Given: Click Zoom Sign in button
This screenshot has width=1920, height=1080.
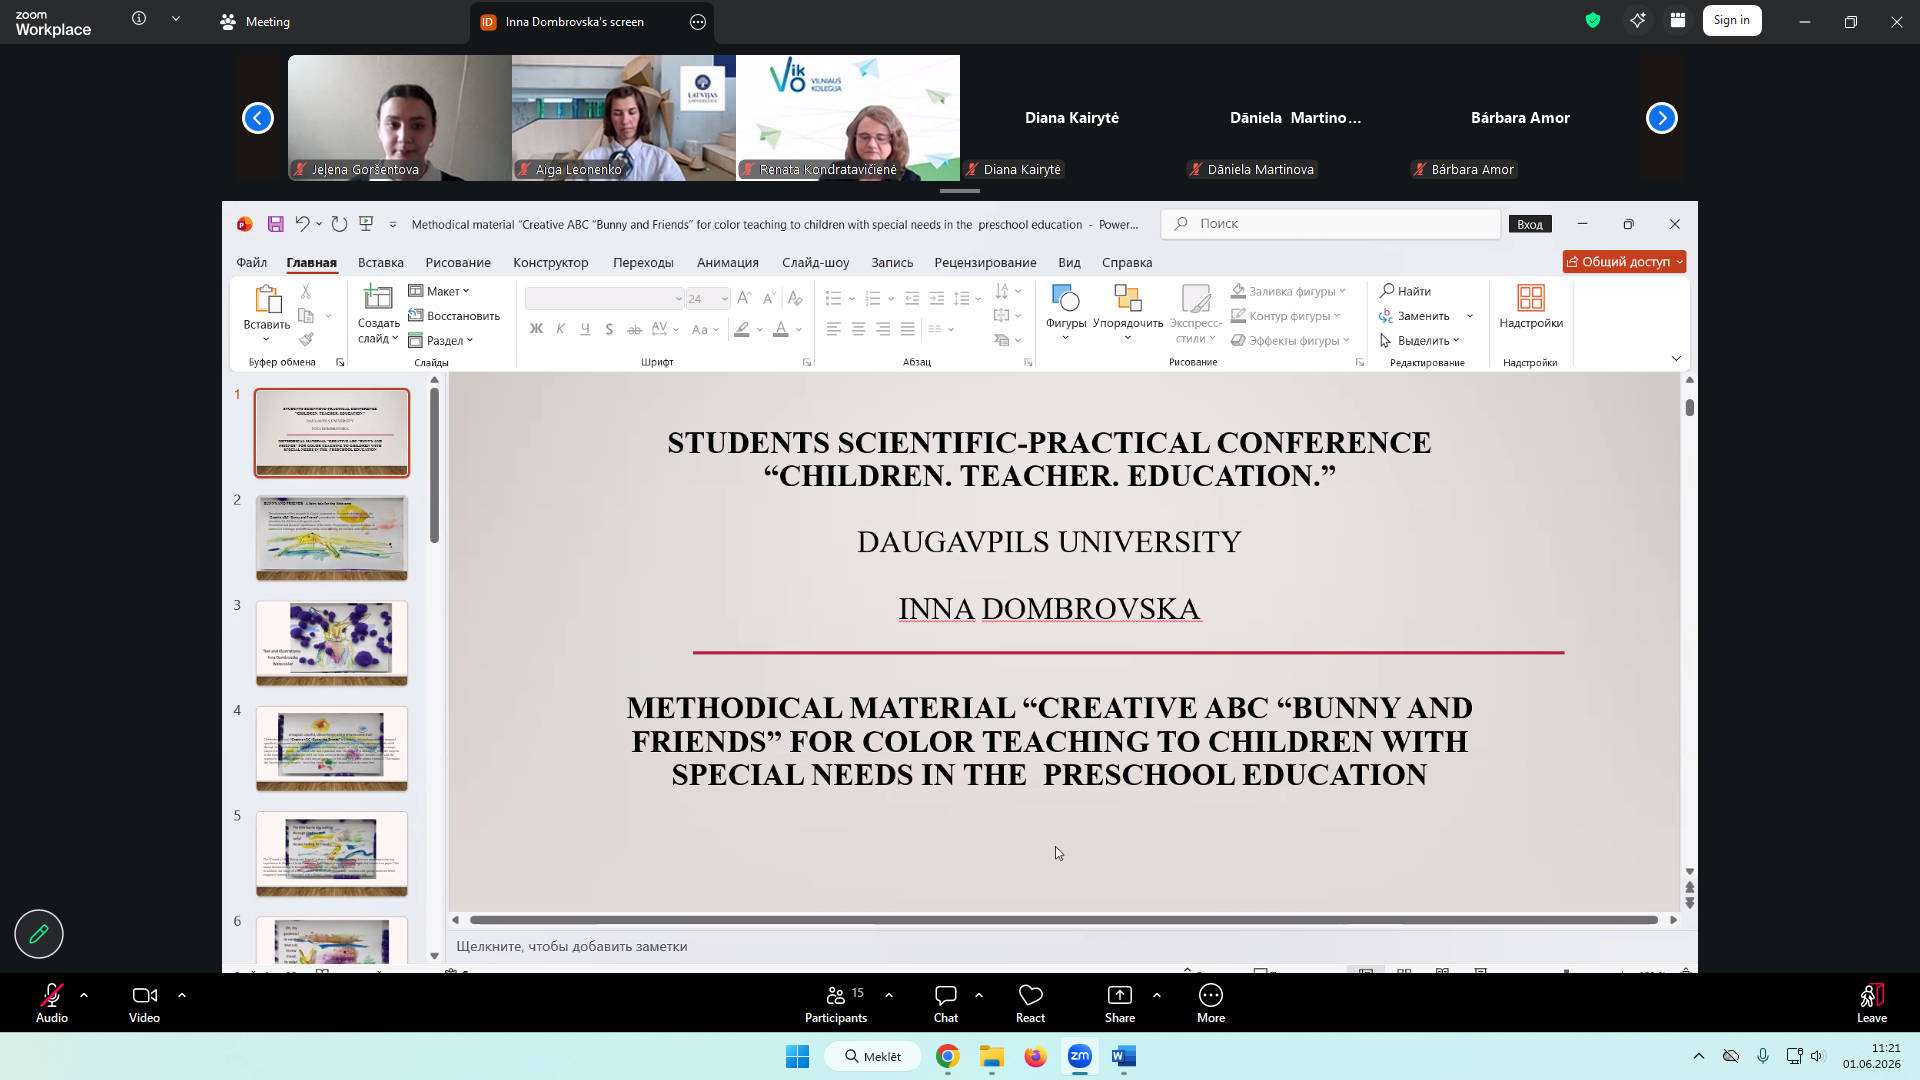Looking at the screenshot, I should point(1732,21).
